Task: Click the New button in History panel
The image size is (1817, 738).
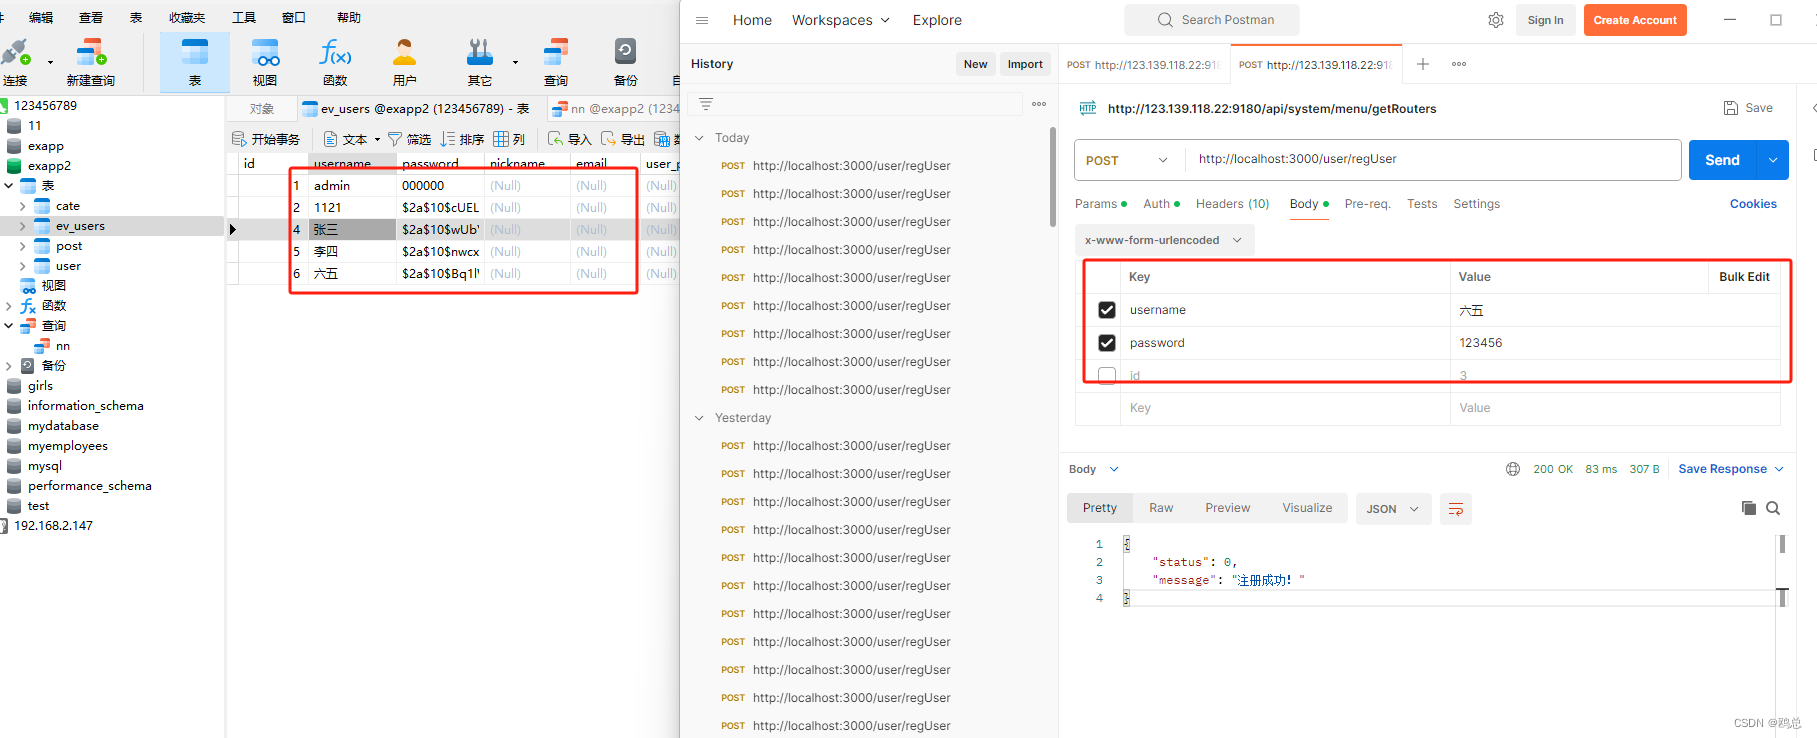Action: tap(975, 64)
